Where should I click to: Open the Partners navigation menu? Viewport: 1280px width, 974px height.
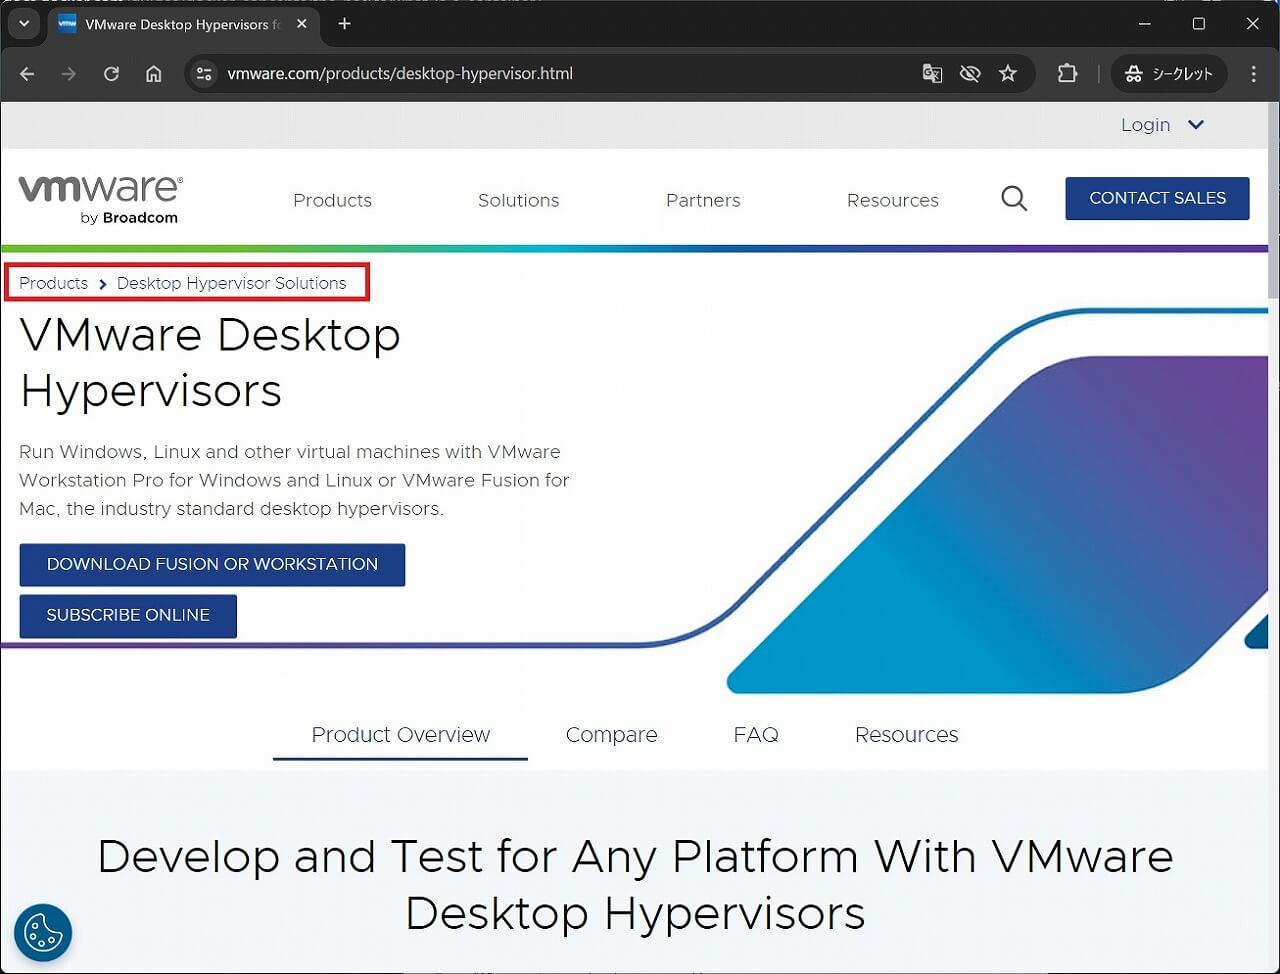tap(703, 200)
